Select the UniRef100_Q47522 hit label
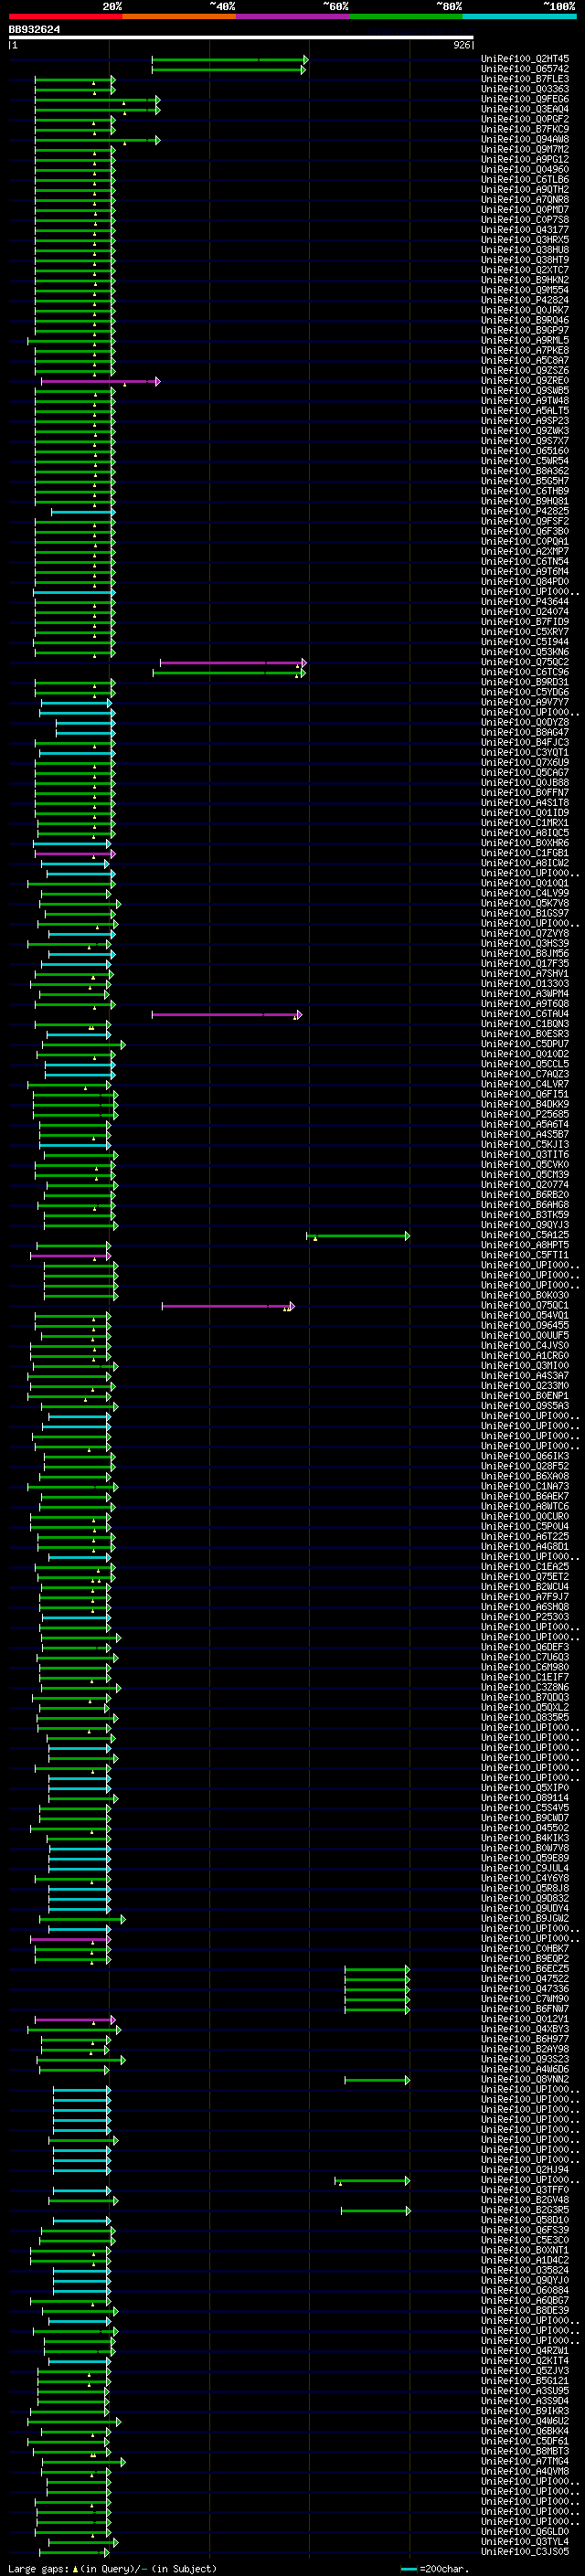This screenshot has height=2576, width=585. click(x=525, y=1979)
